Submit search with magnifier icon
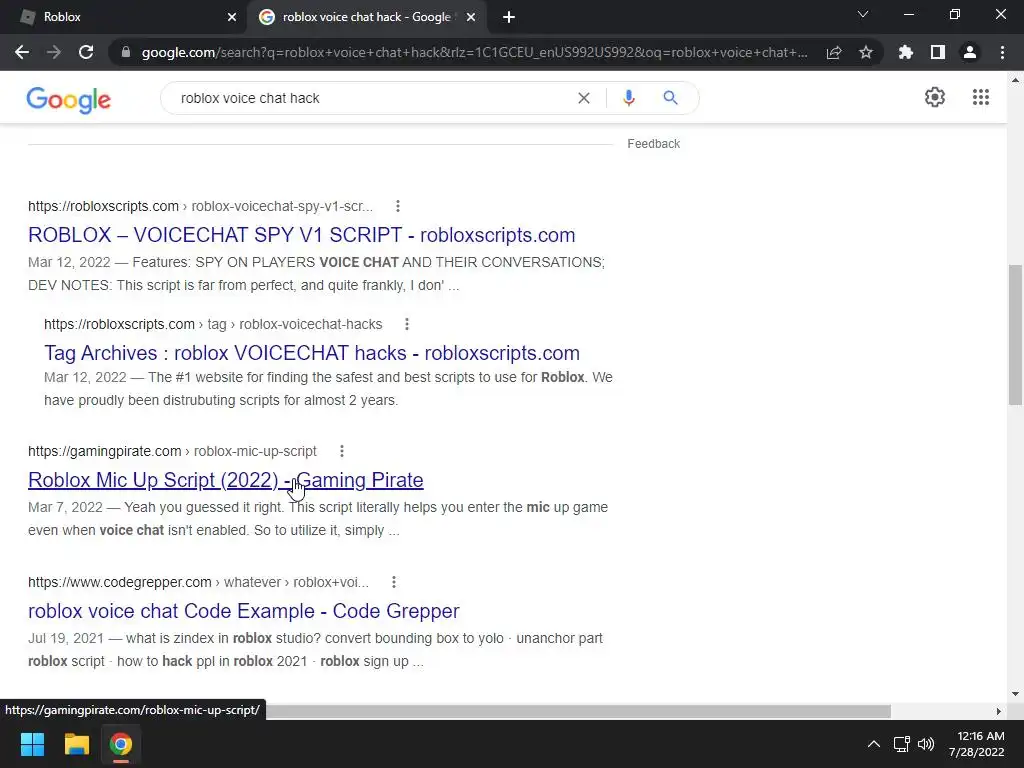 [670, 98]
